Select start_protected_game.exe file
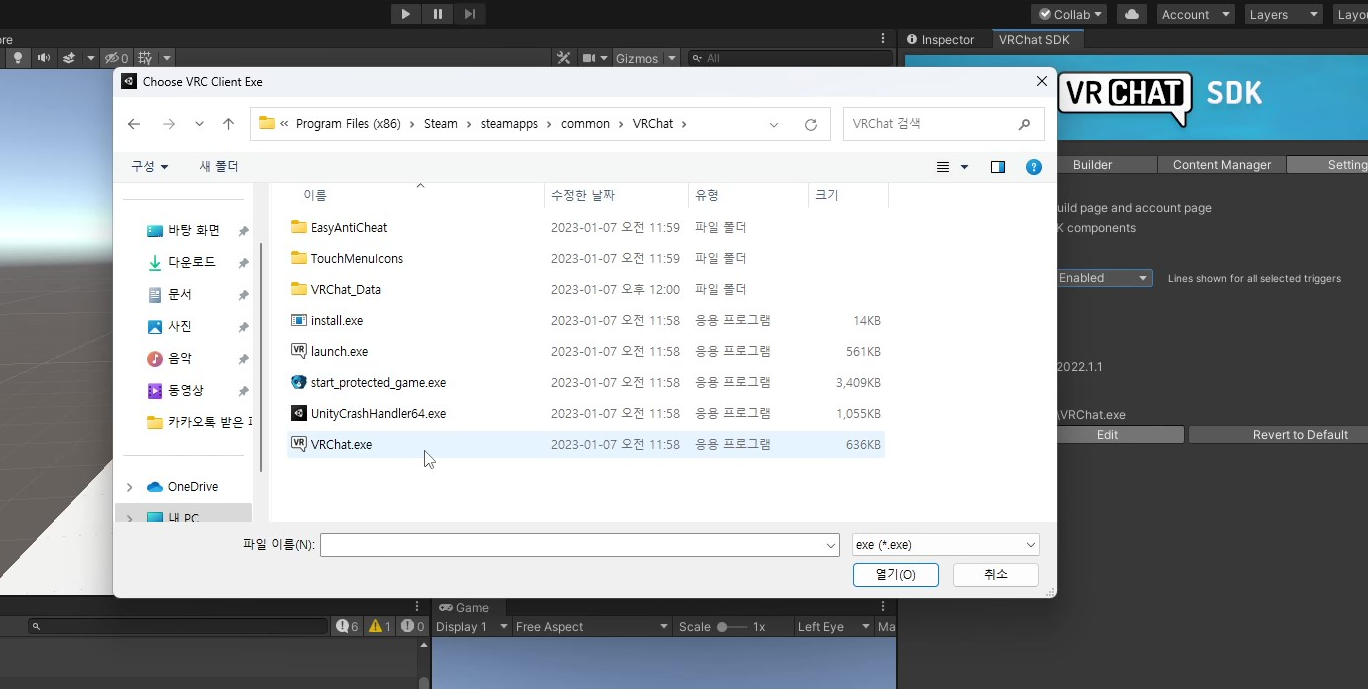Screen dimensions: 1368x689 click(x=585, y=382)
